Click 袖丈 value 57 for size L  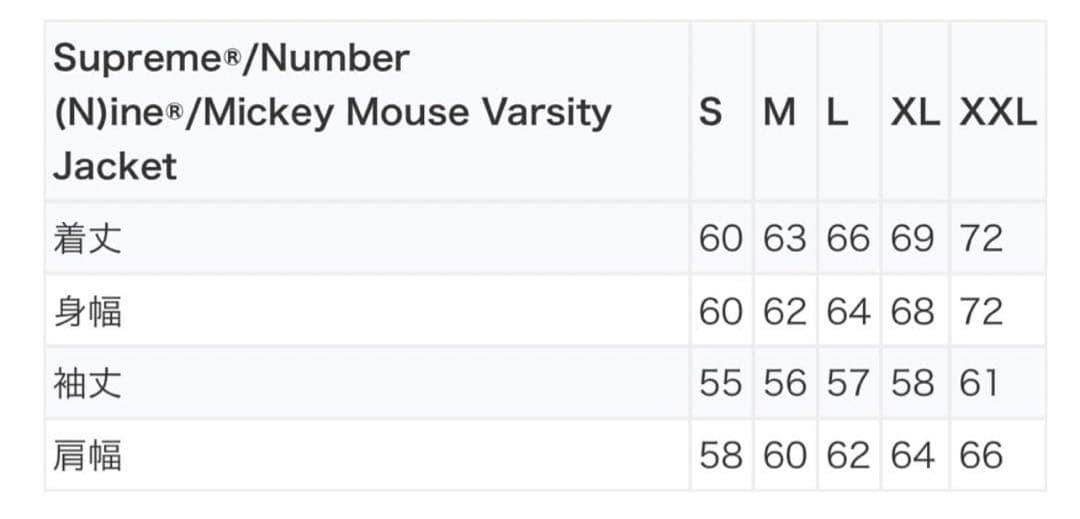click(848, 384)
